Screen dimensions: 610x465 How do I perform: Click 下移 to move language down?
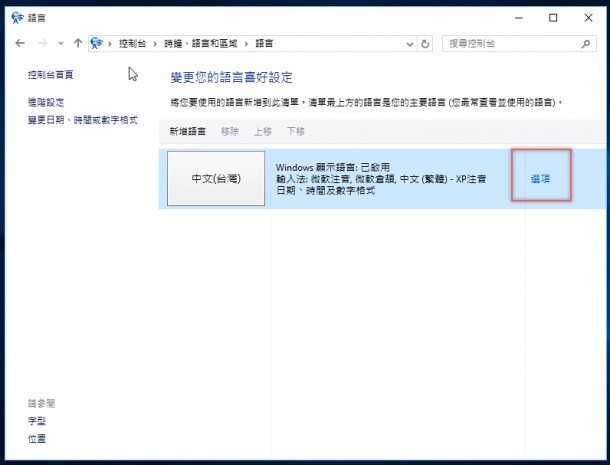296,132
